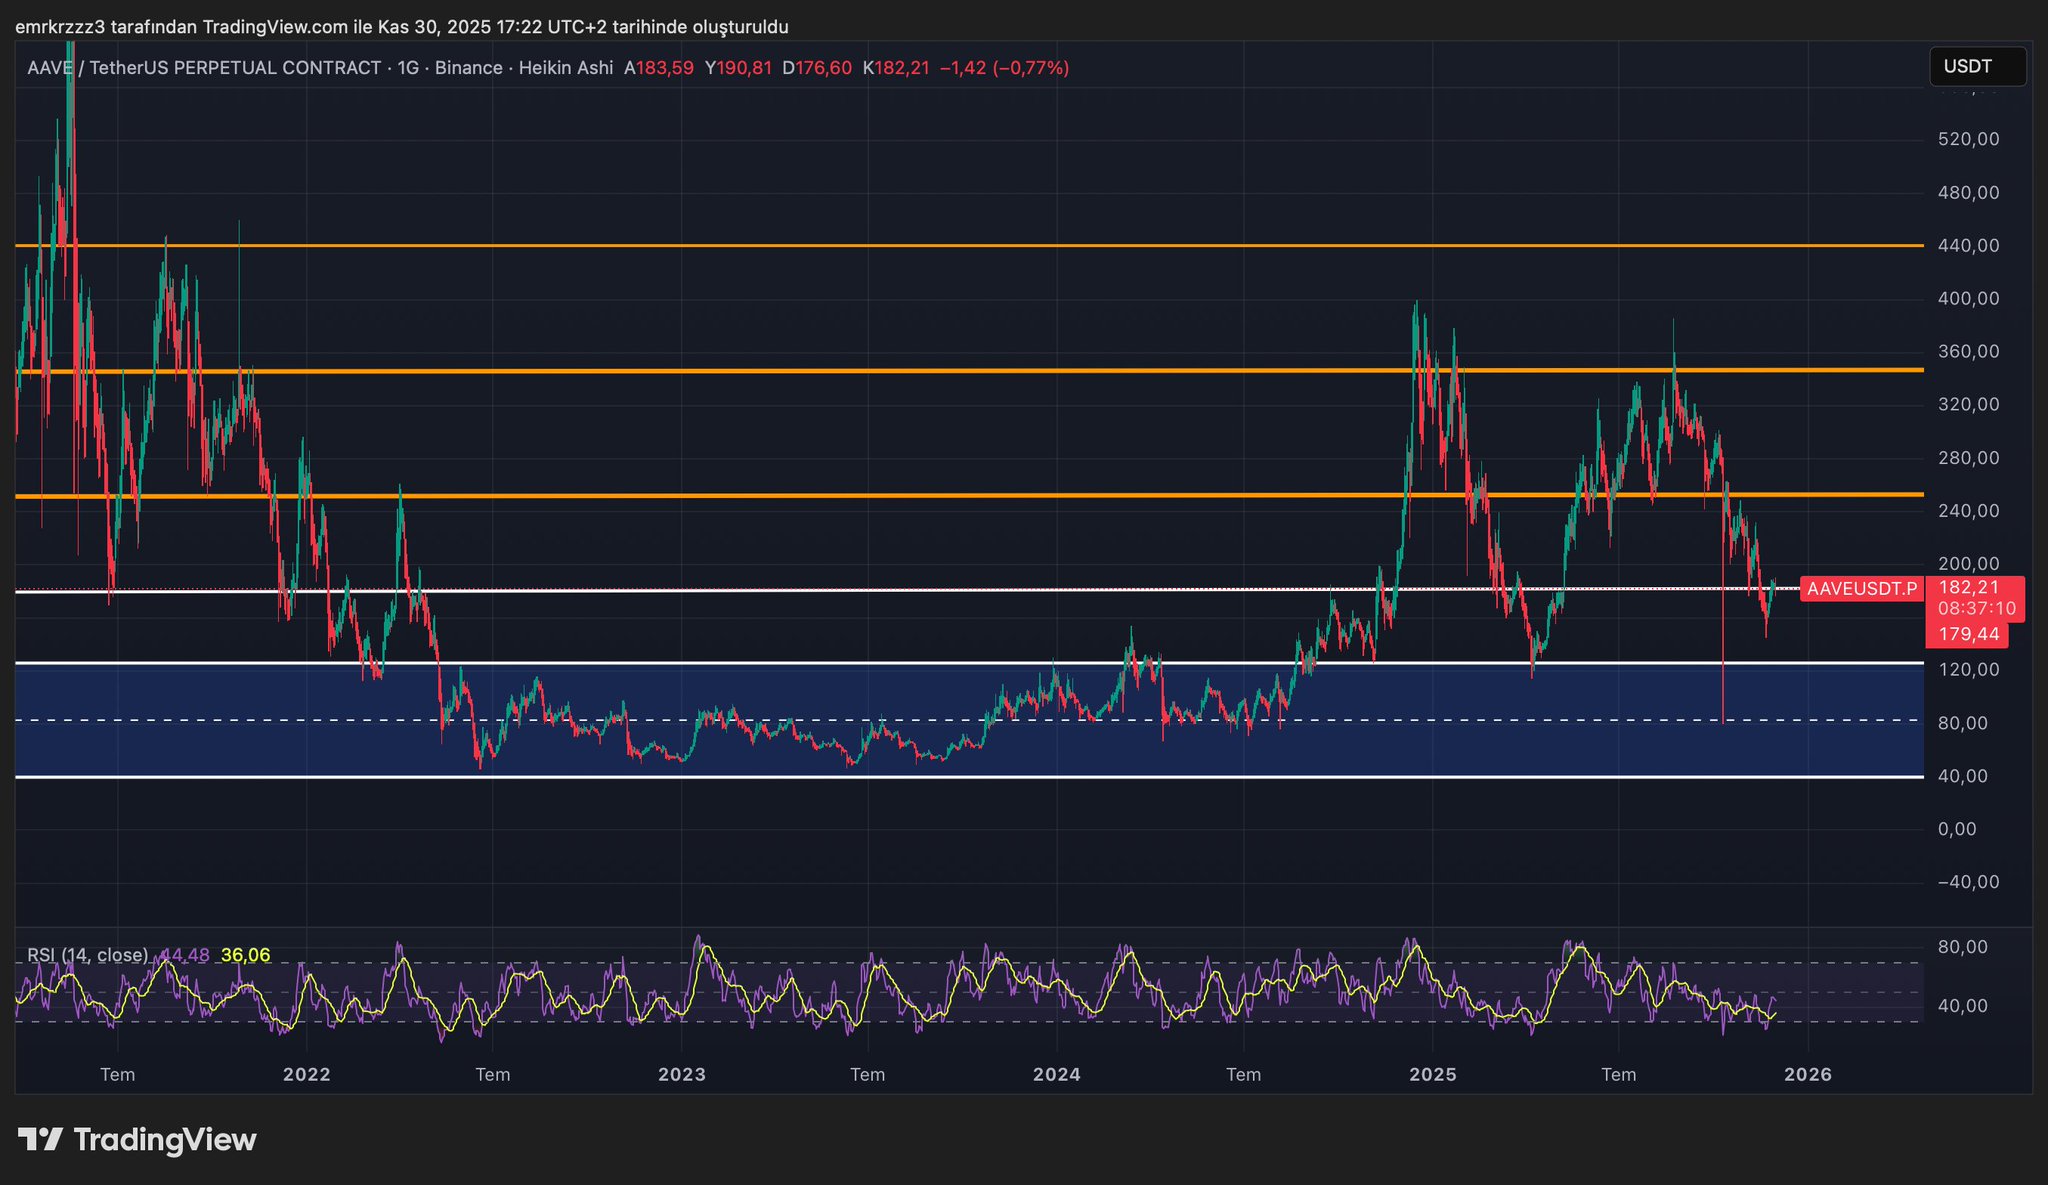
Task: Click the 2025 label on time axis
Action: pyautogui.click(x=1432, y=1075)
